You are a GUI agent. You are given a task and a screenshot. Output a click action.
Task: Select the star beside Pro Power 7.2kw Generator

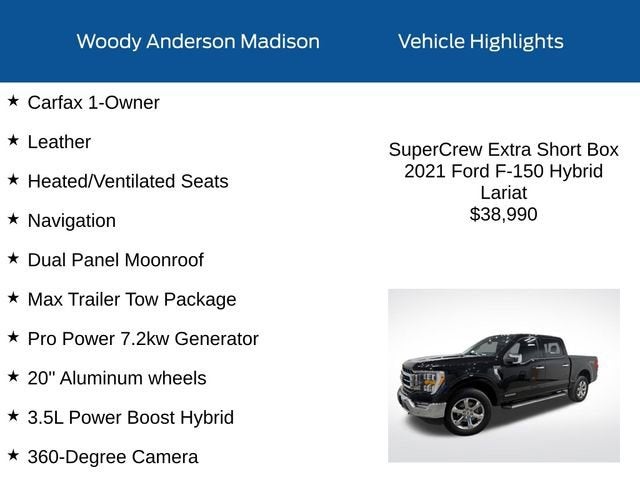click(13, 337)
